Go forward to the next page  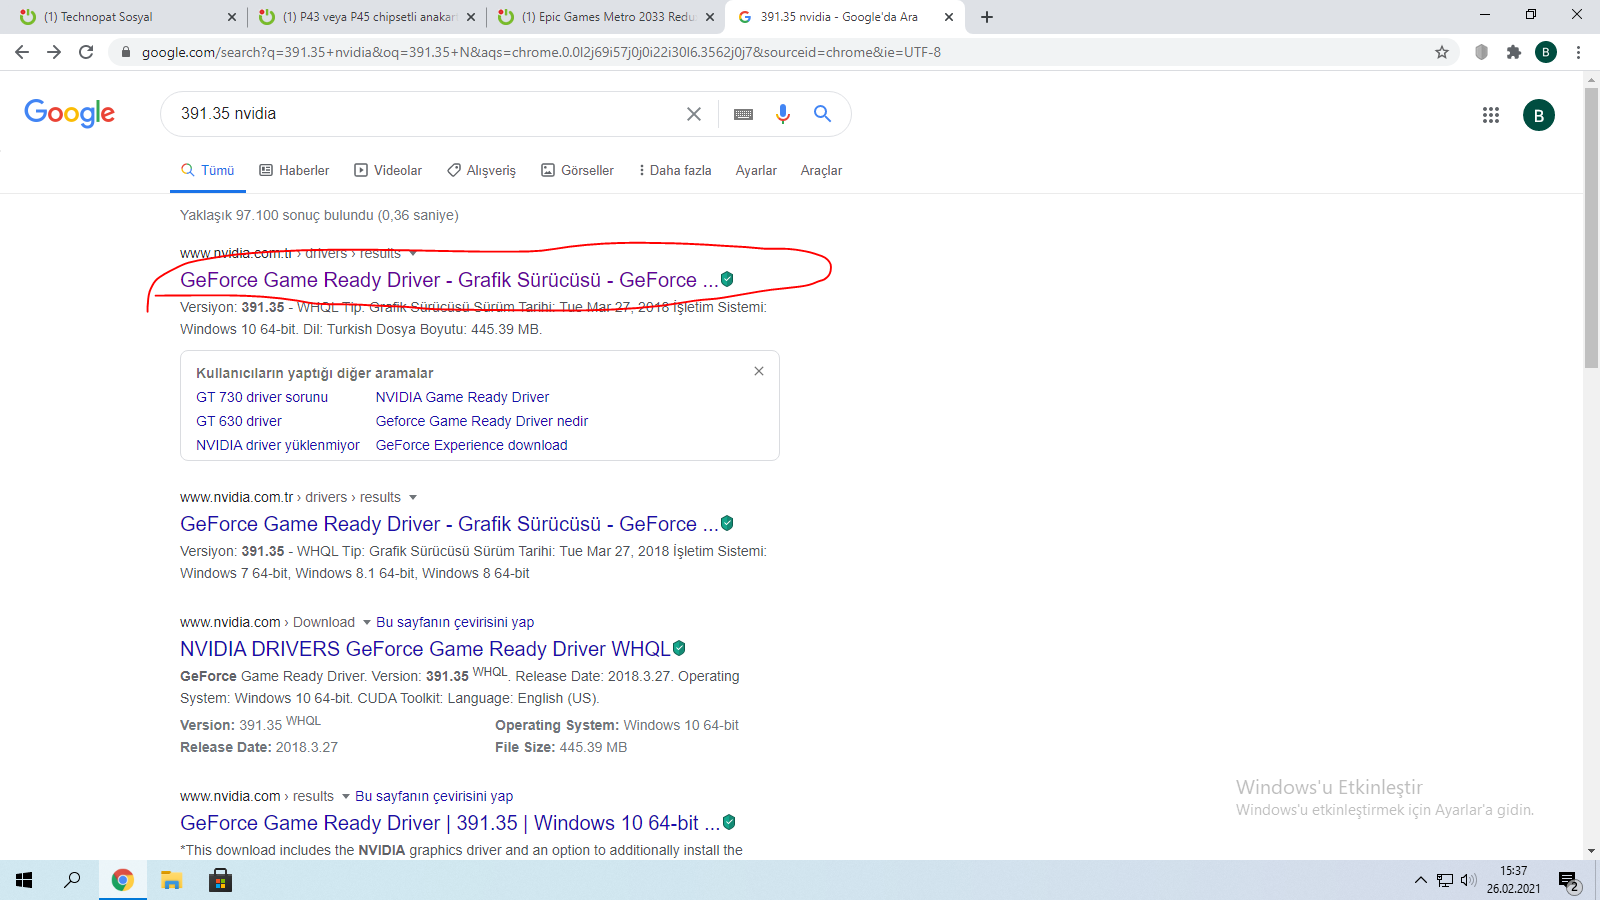point(54,52)
